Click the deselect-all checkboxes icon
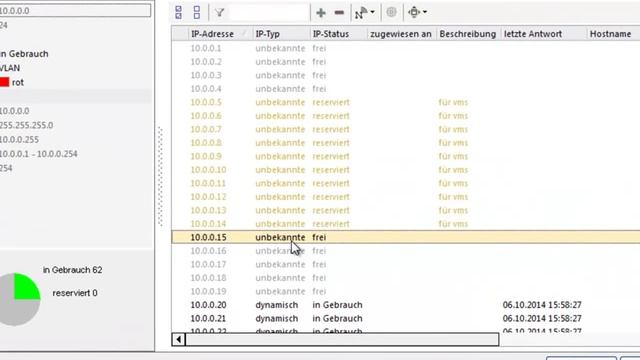Screen dimensions: 640x360 point(197,12)
